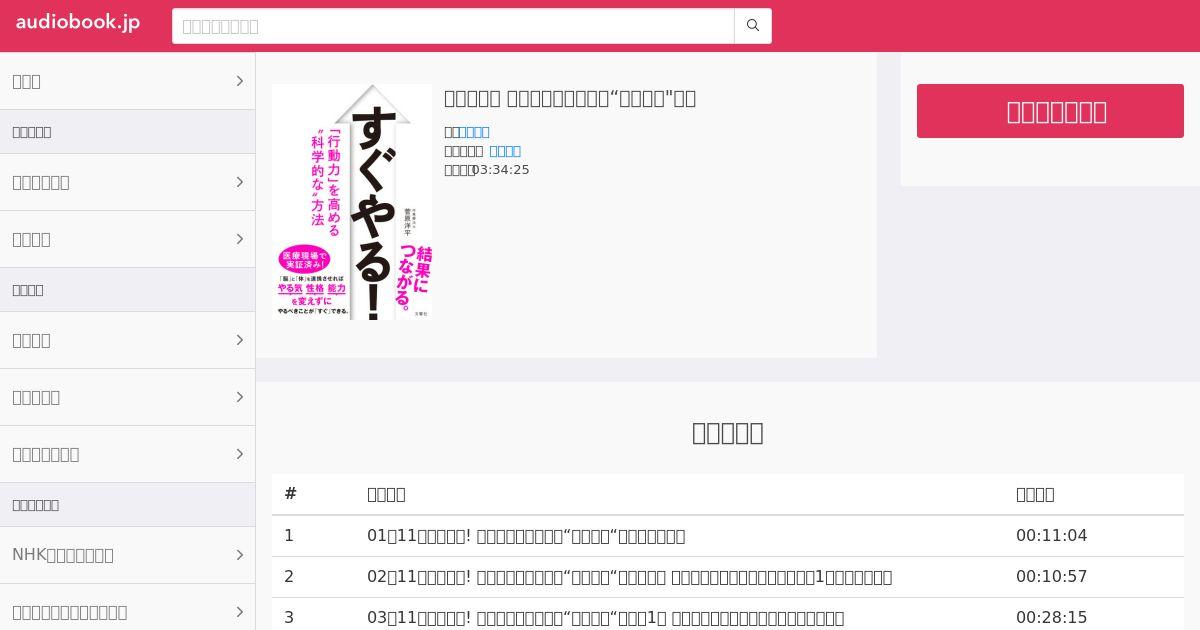The height and width of the screenshot is (630, 1200).
Task: Select chapter row 2 with duration 00:10:57
Action: (x=728, y=577)
